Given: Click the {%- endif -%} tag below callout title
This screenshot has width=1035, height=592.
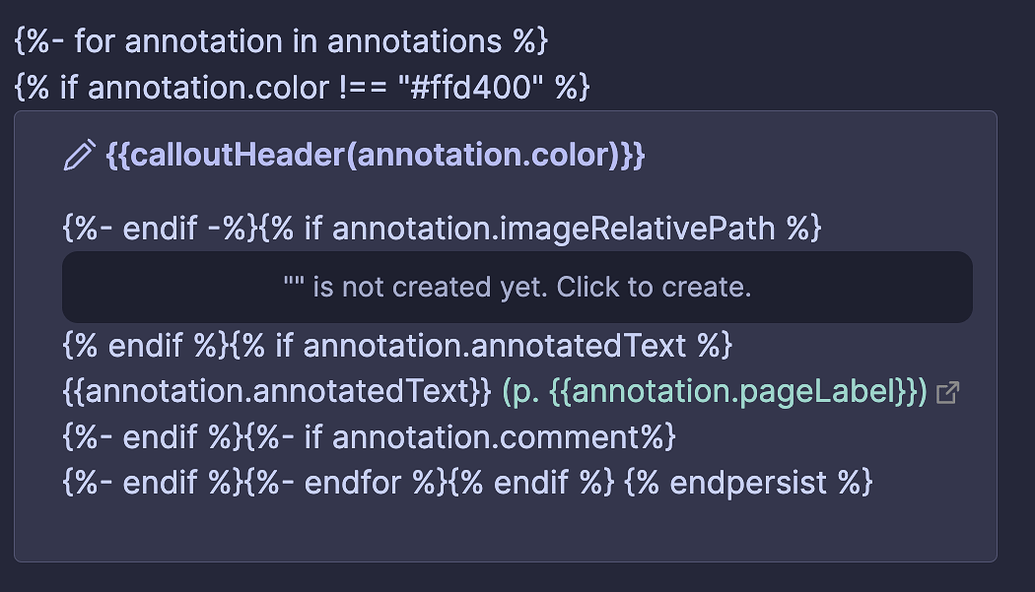Looking at the screenshot, I should tap(160, 228).
